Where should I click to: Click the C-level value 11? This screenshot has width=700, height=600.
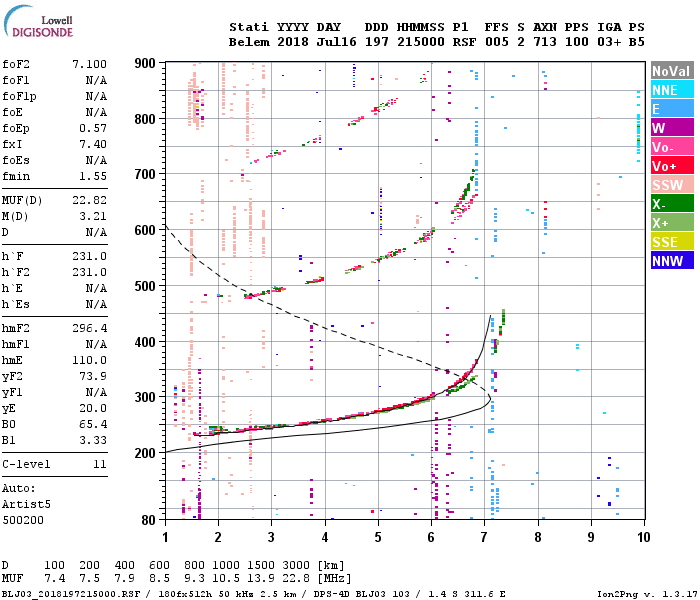point(100,464)
